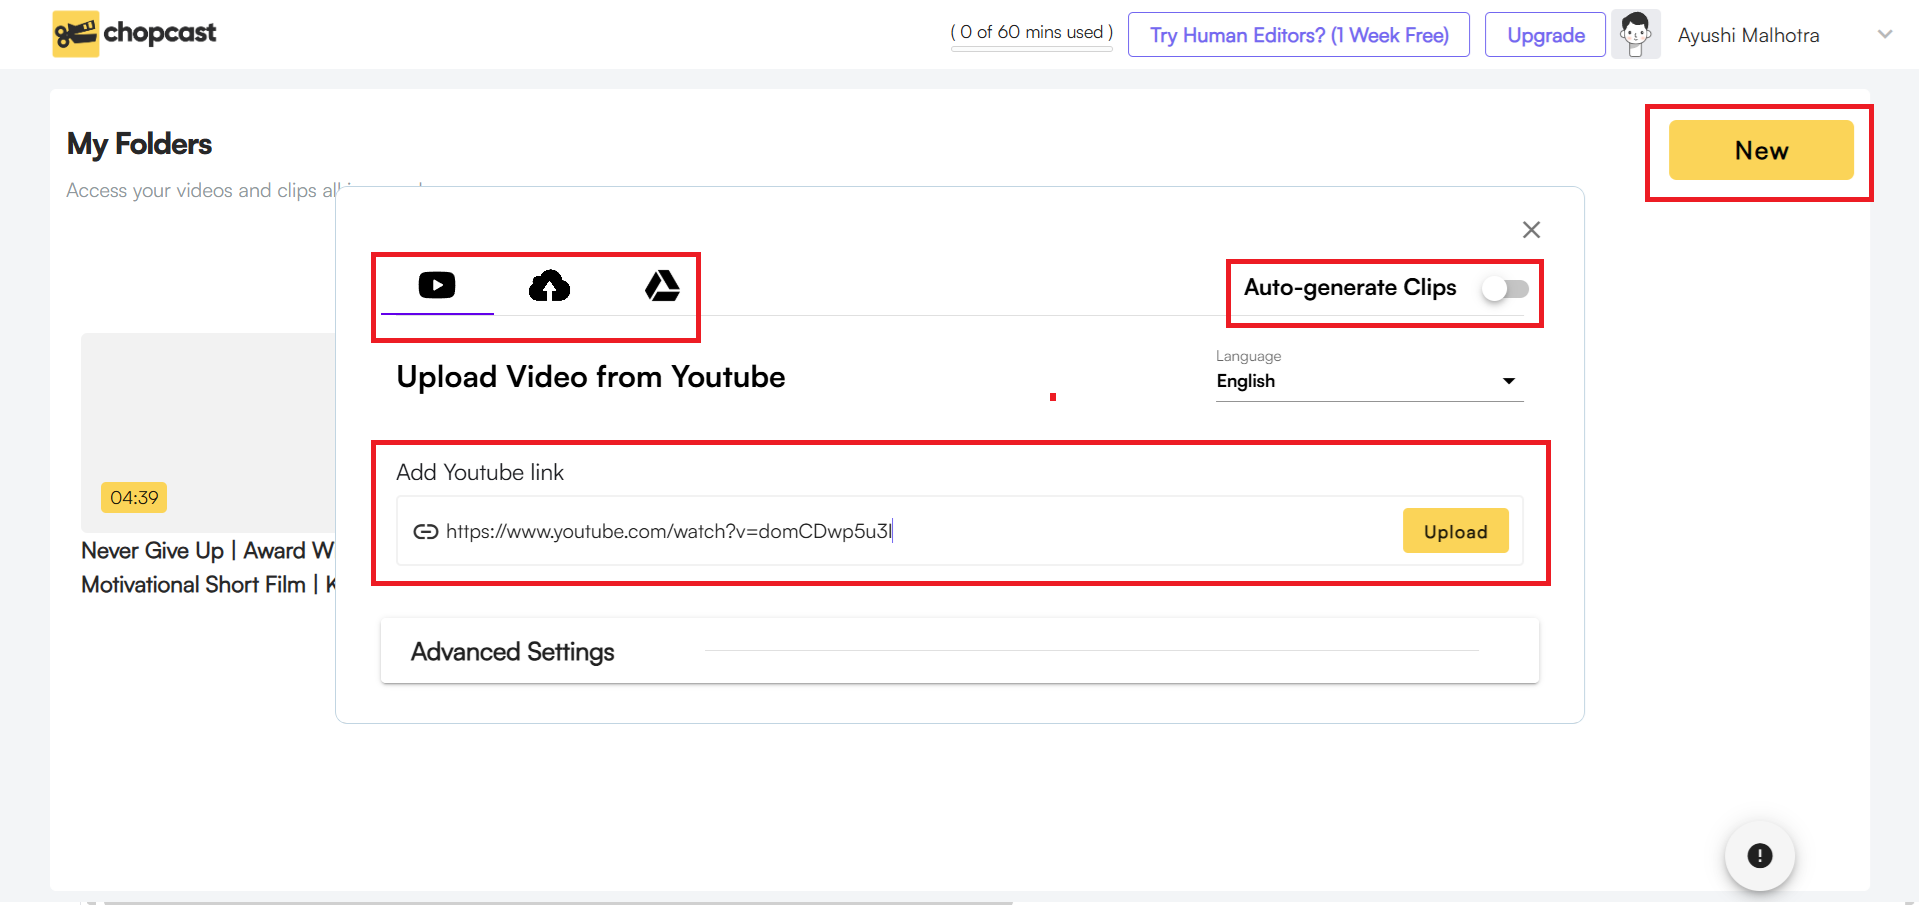The image size is (1919, 905).
Task: Enable the Auto-generate Clips toggle
Action: [x=1505, y=289]
